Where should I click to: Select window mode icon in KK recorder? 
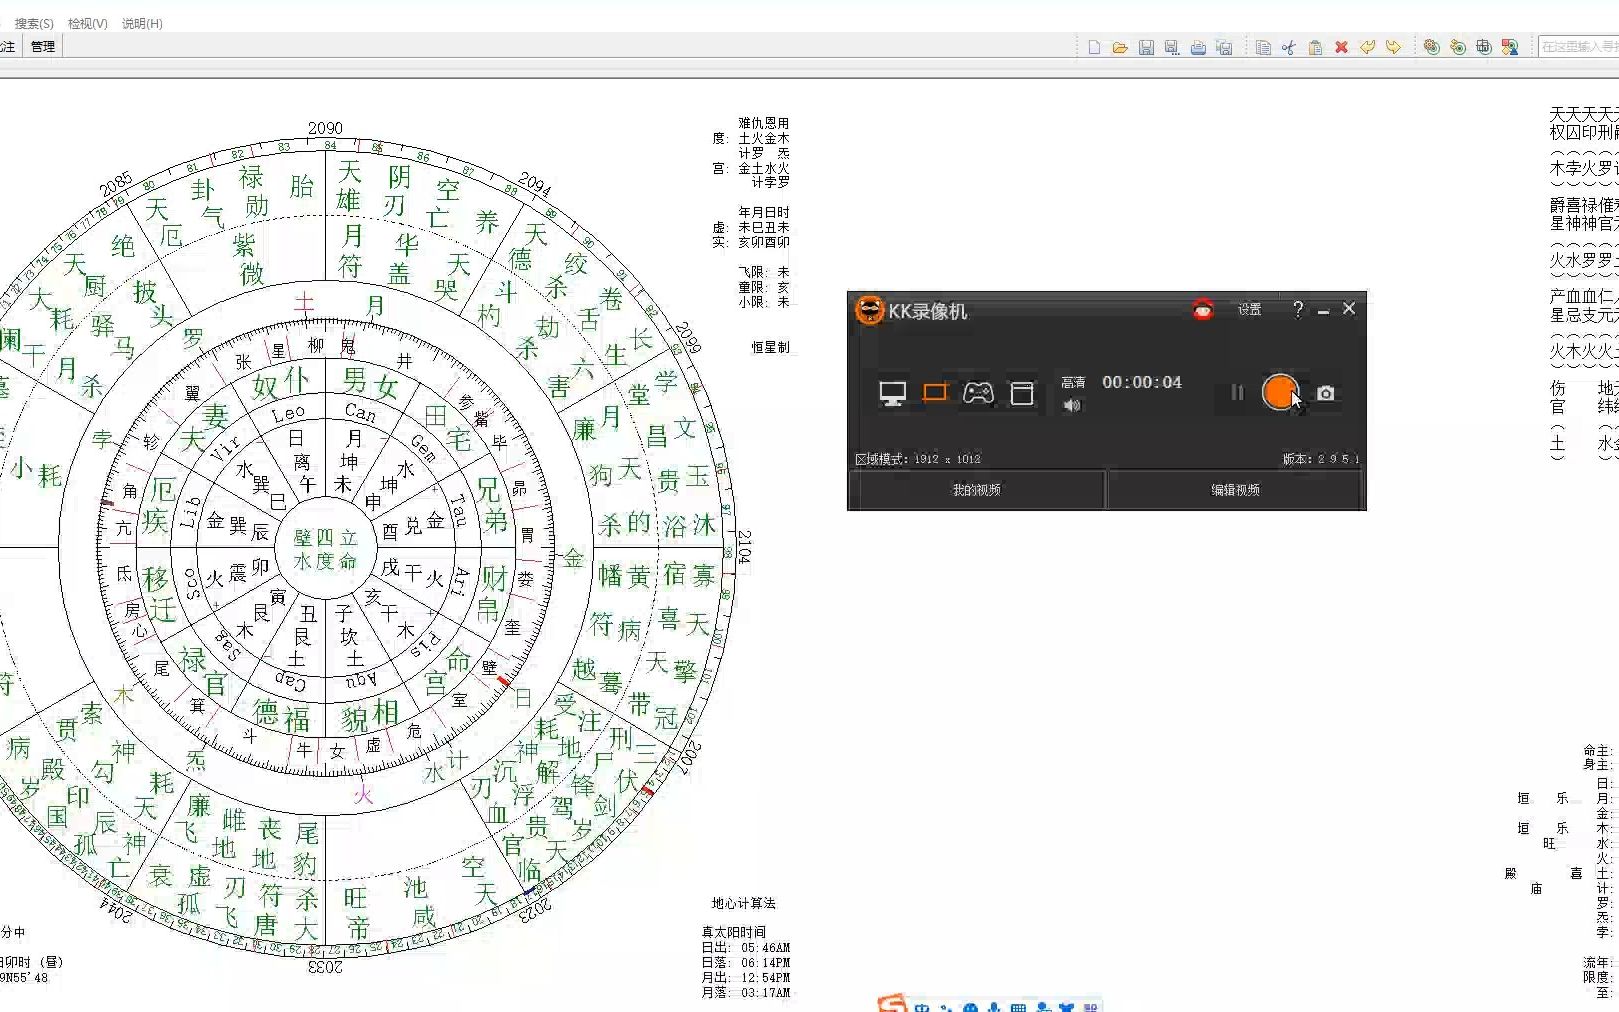[x=1022, y=393]
